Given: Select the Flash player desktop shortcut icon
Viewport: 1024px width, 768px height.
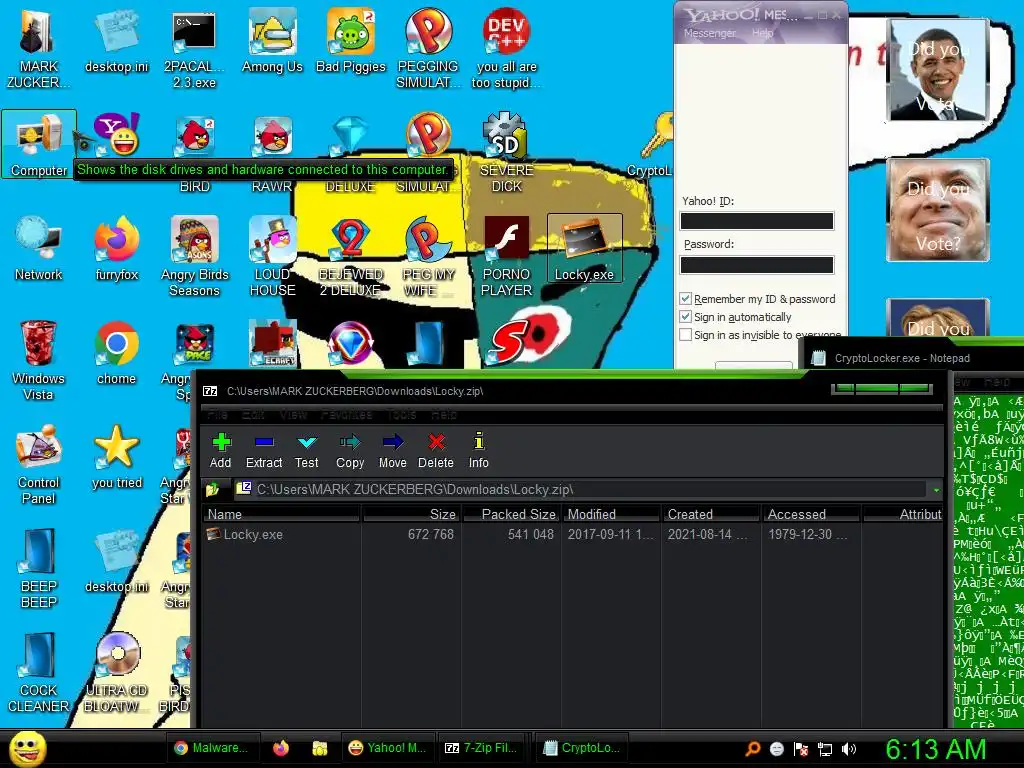Looking at the screenshot, I should point(507,256).
